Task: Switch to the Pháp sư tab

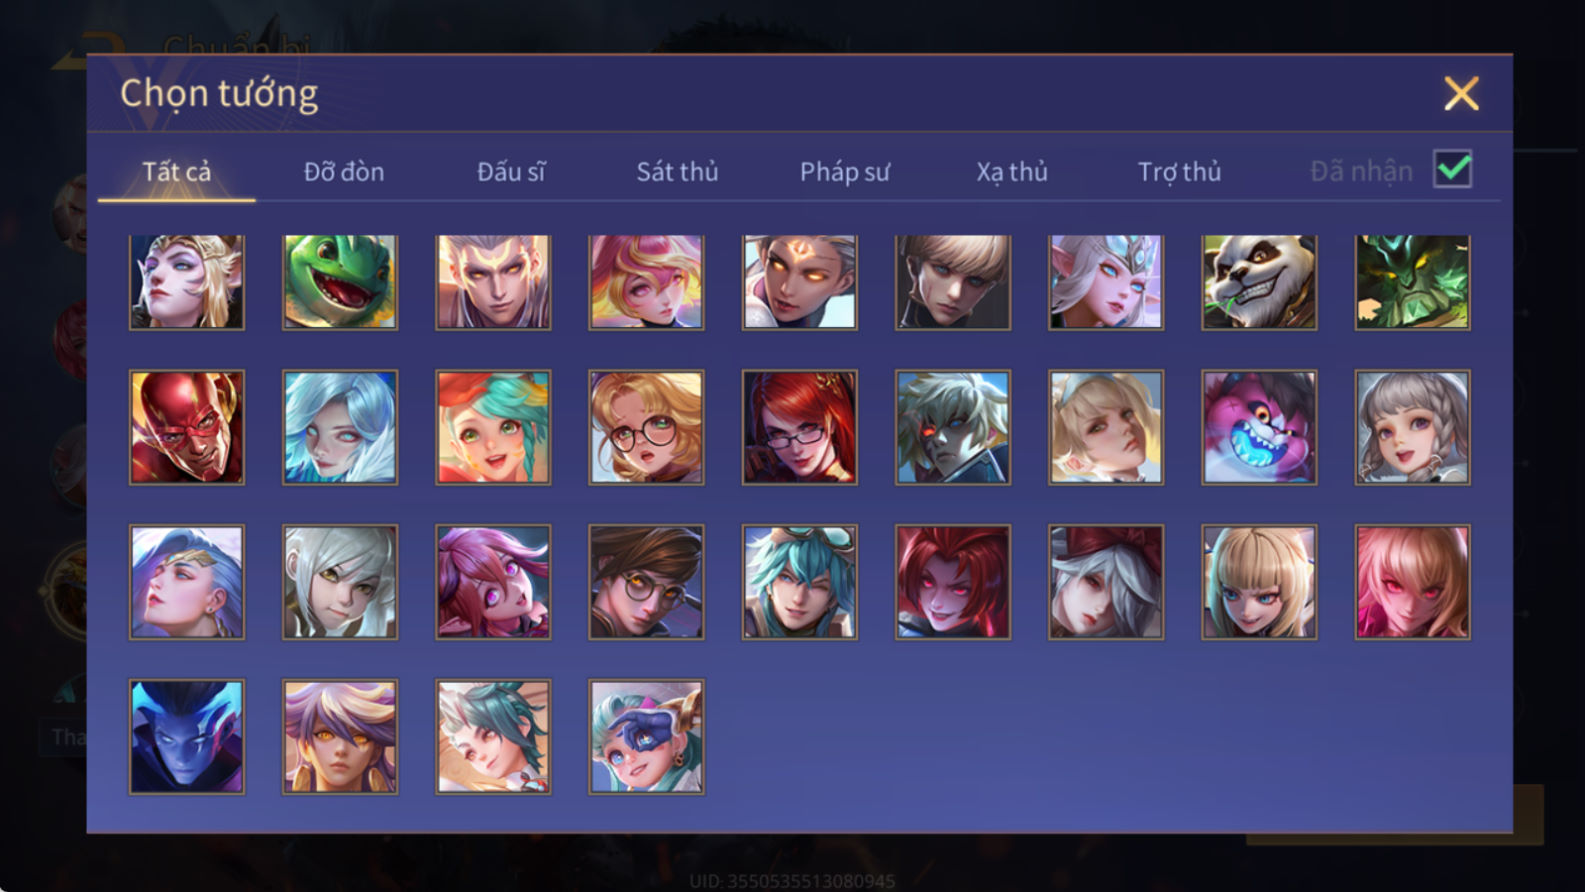Action: [x=845, y=172]
